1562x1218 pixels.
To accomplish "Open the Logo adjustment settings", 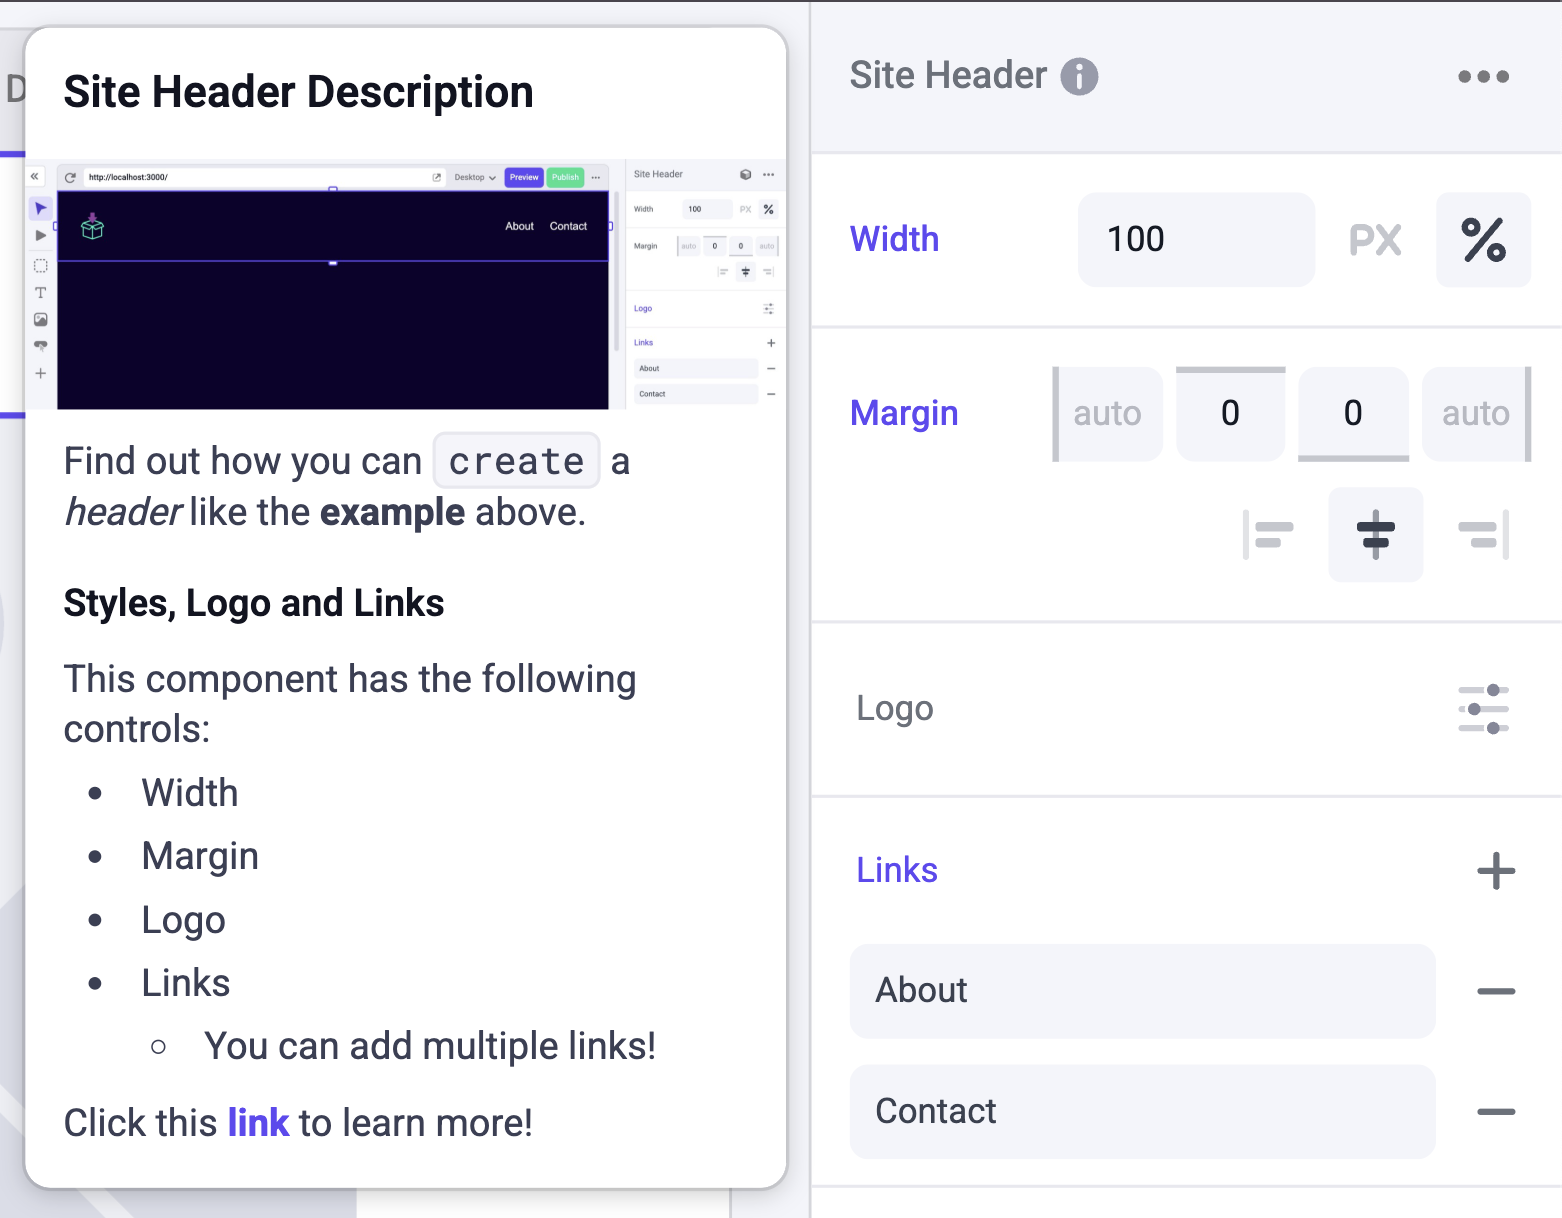I will coord(1483,708).
